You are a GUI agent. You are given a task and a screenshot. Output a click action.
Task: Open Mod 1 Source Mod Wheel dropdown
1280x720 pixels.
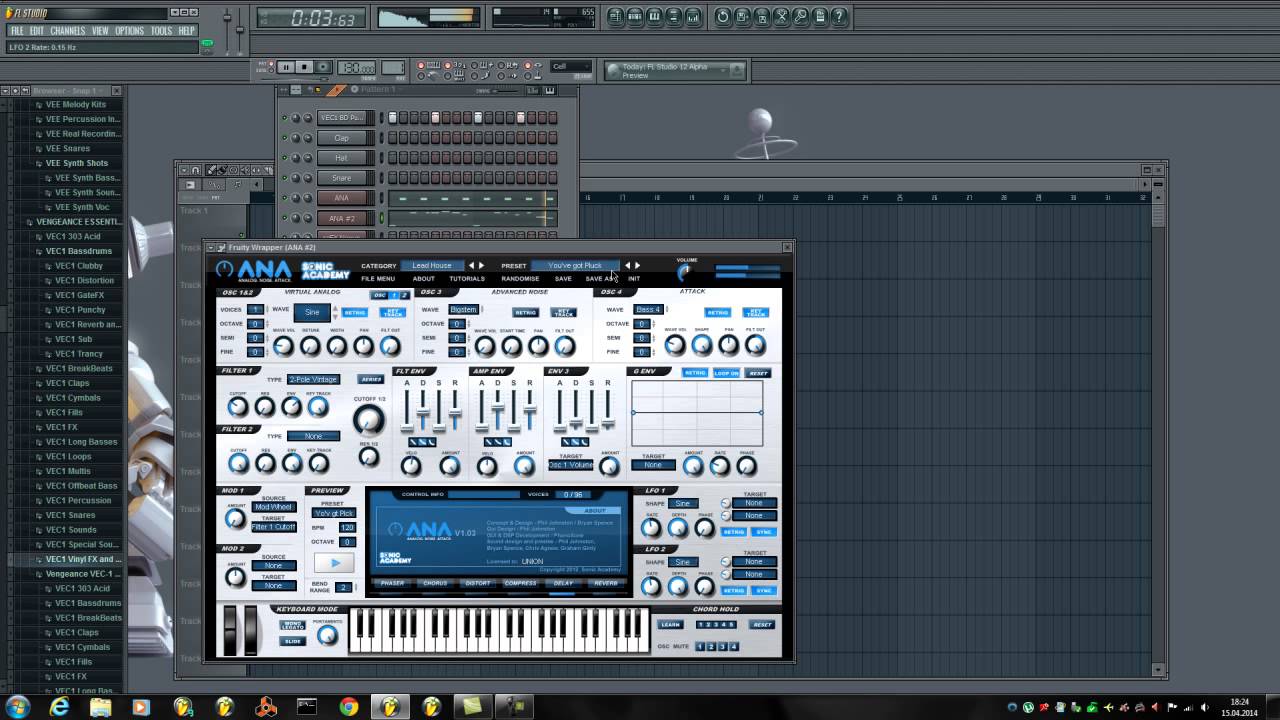273,507
